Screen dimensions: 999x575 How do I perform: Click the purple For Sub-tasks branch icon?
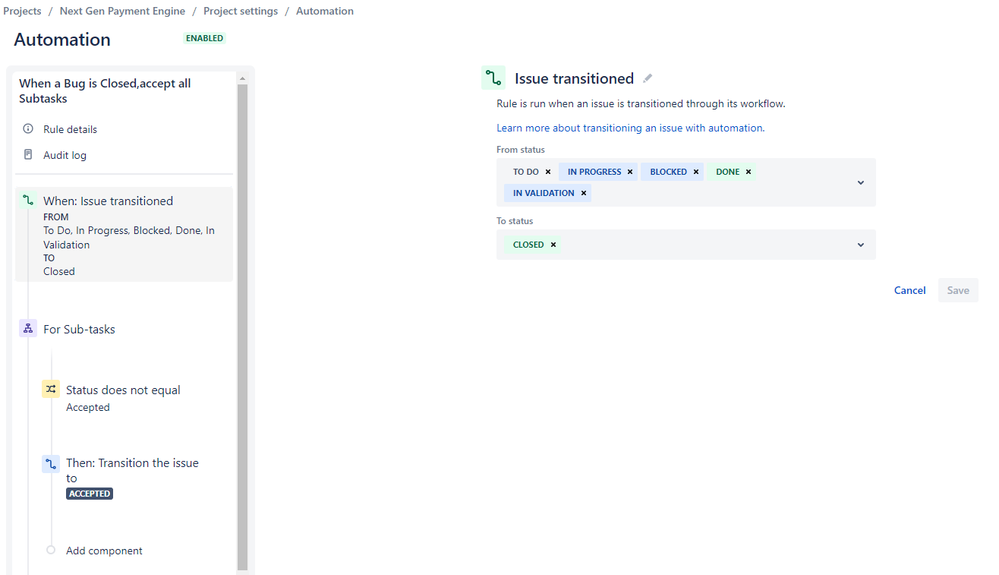pyautogui.click(x=28, y=329)
